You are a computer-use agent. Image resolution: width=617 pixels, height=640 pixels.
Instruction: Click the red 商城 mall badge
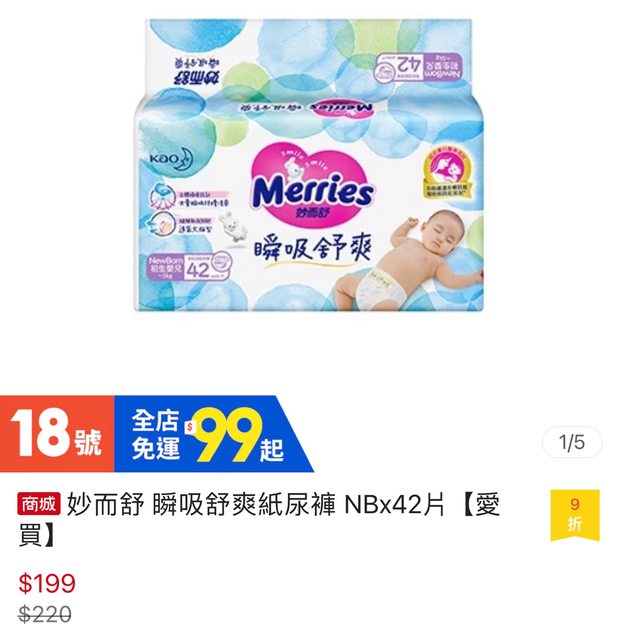pos(39,504)
